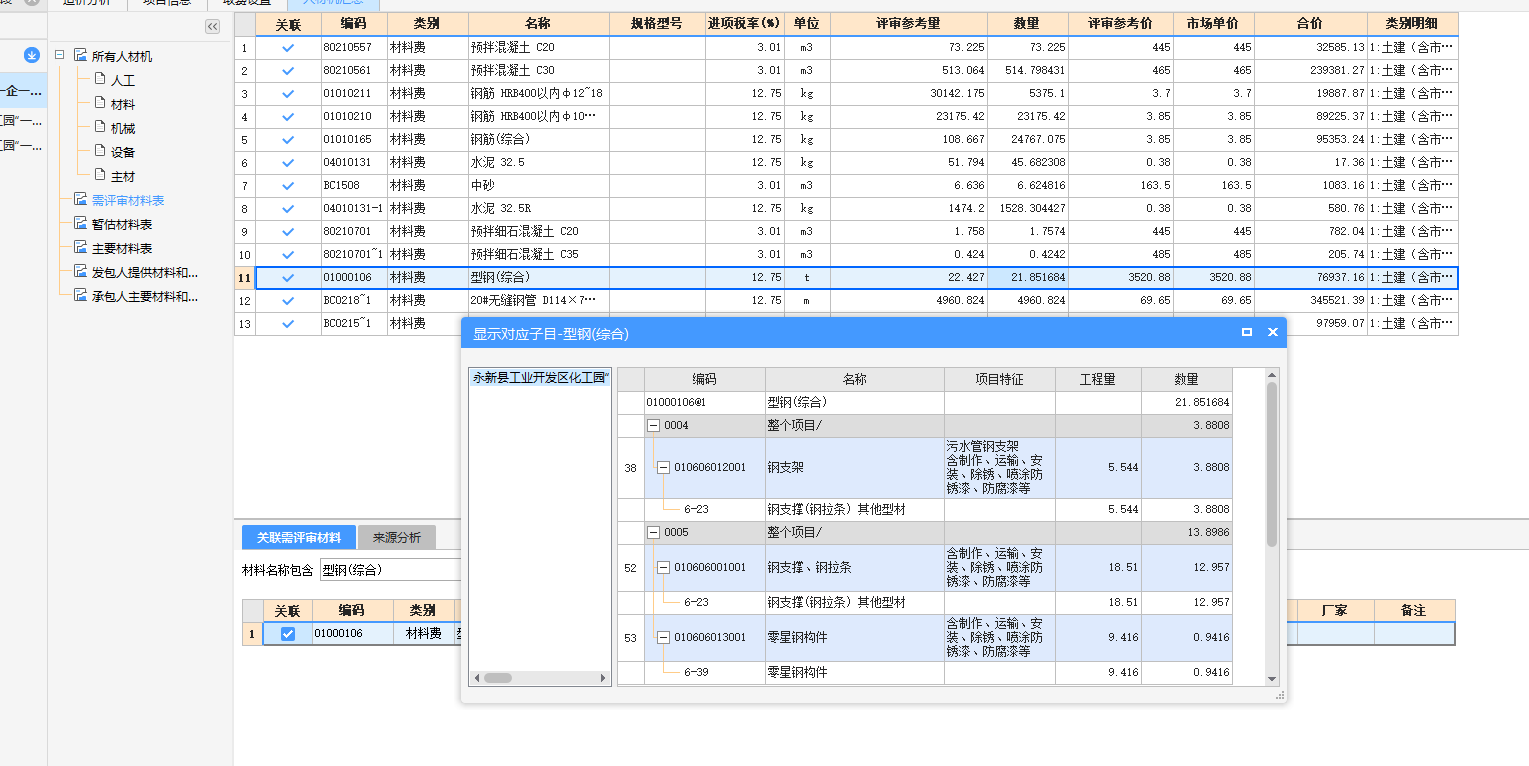Screen dimensions: 1529x766
Task: Click the 工程量 column header in dialog
Action: [x=1098, y=379]
